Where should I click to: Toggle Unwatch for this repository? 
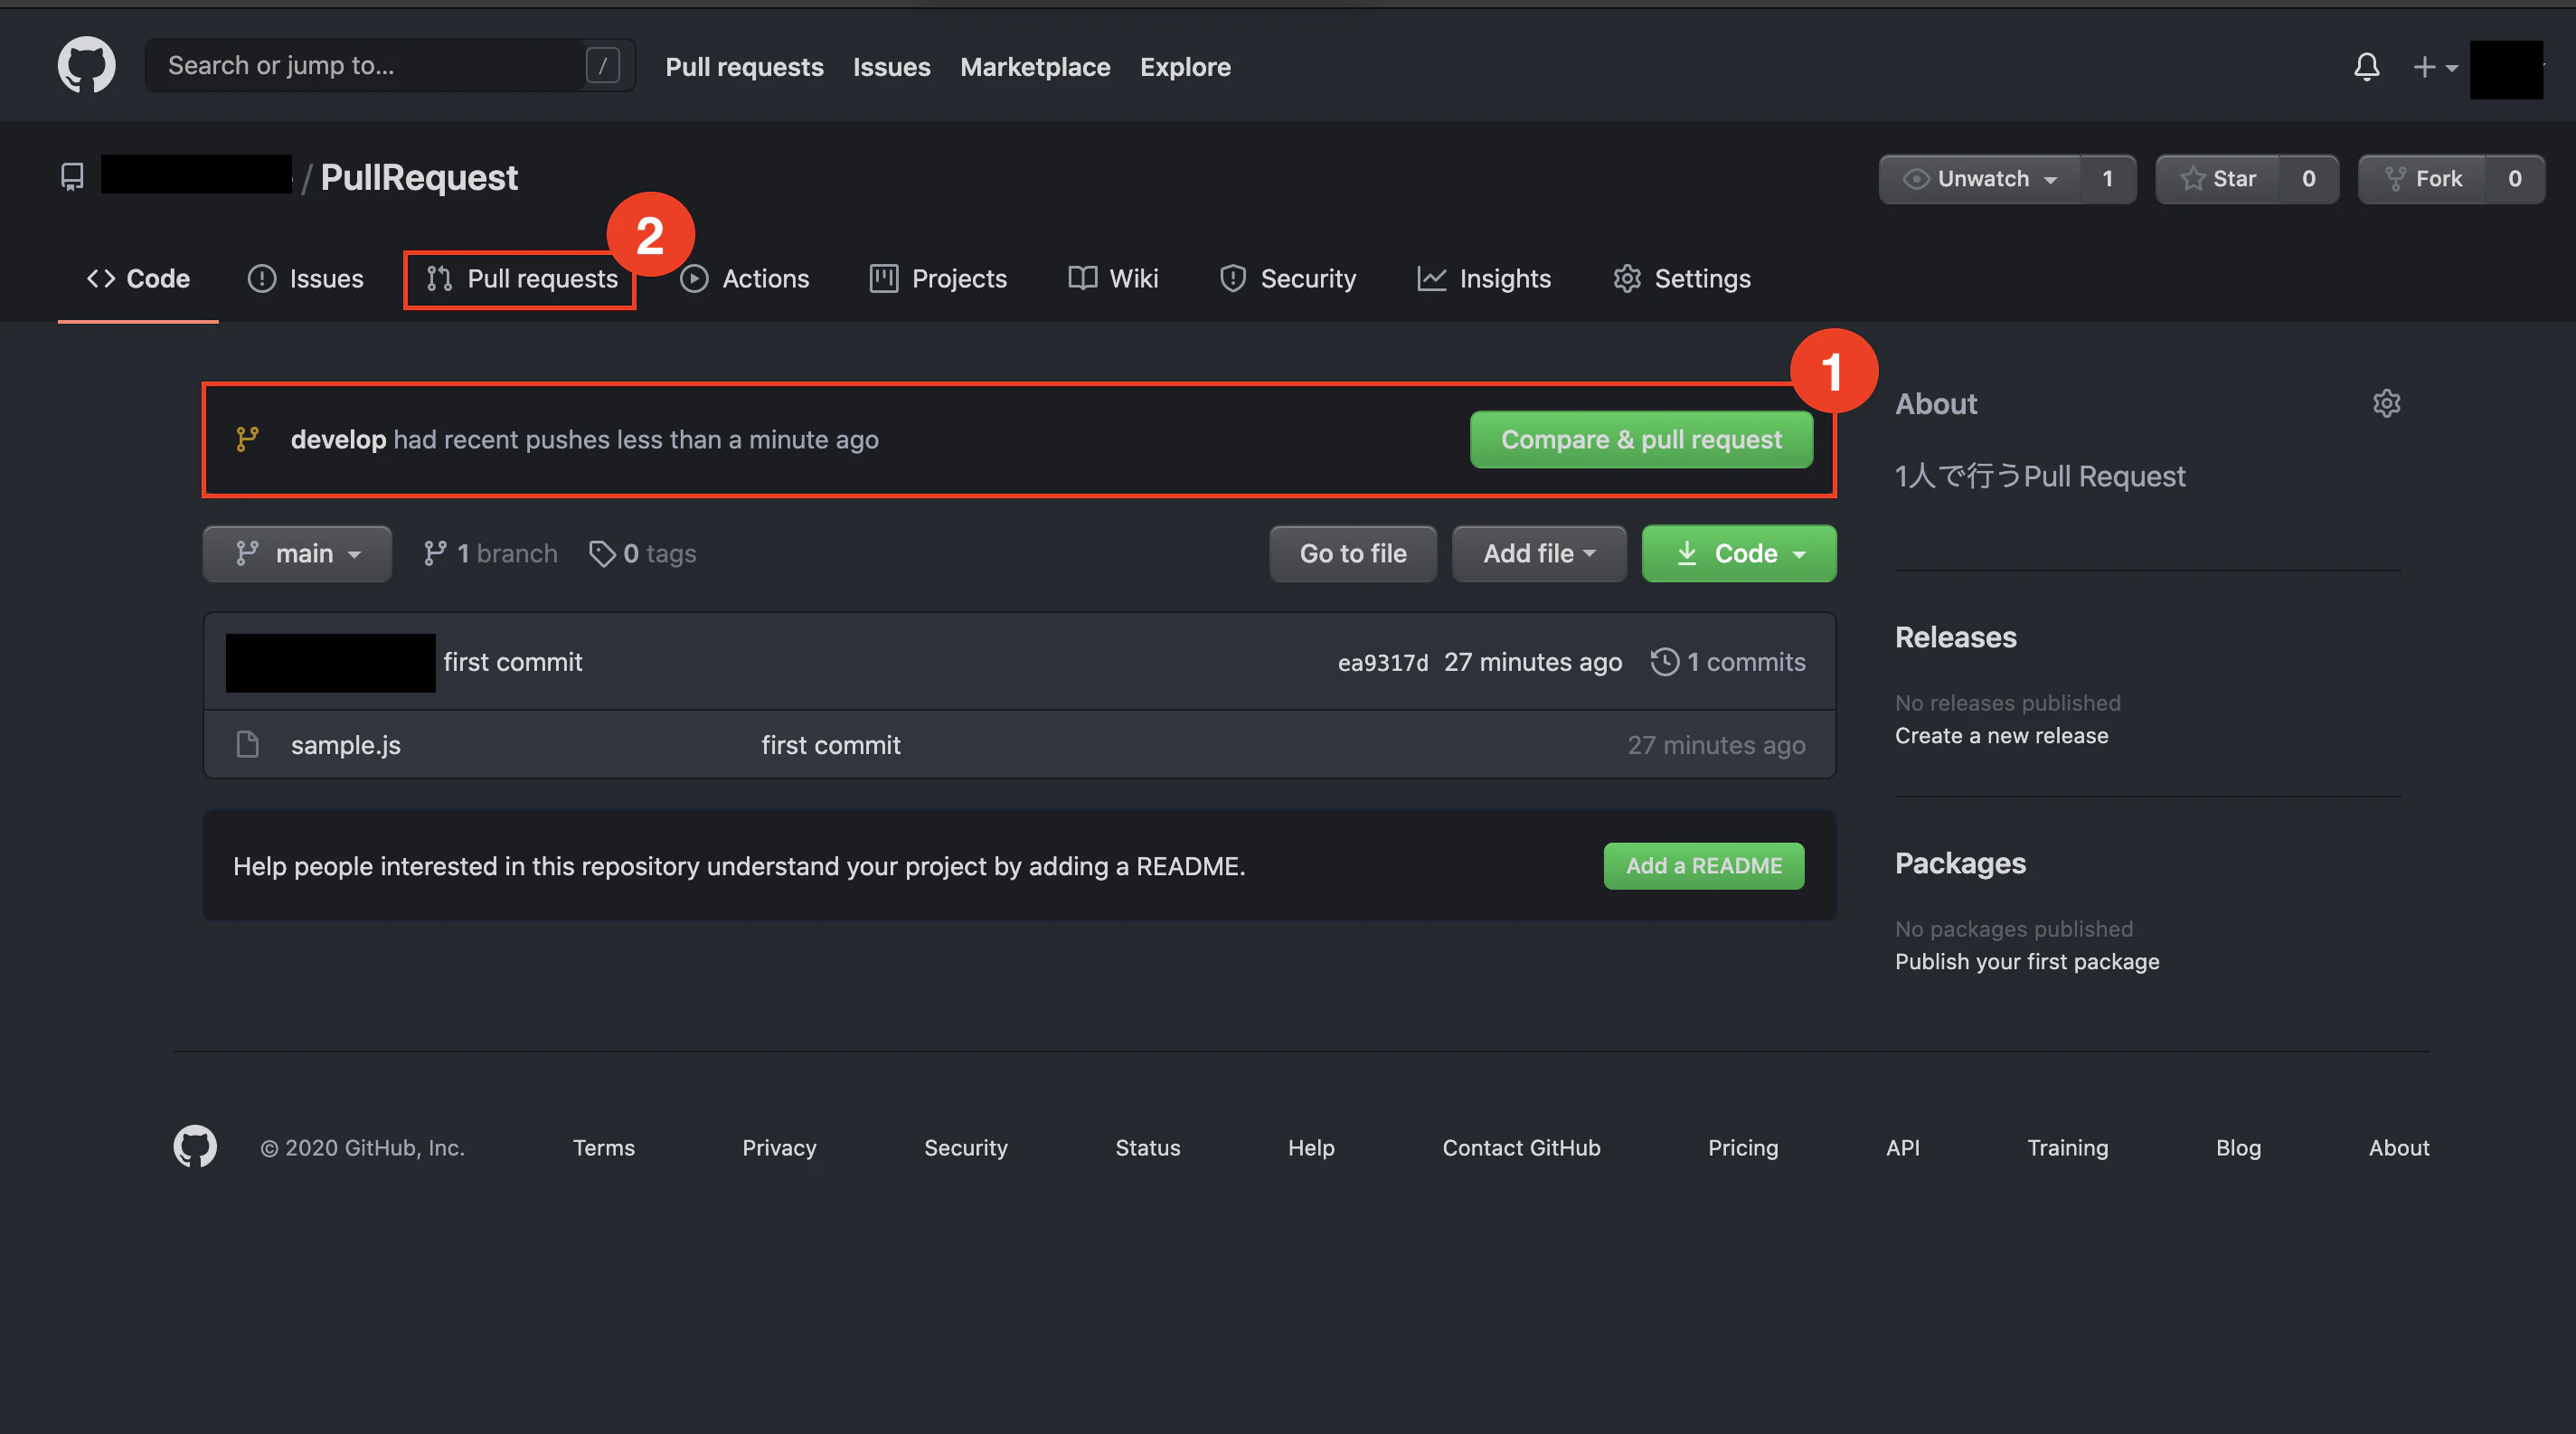coord(1980,179)
